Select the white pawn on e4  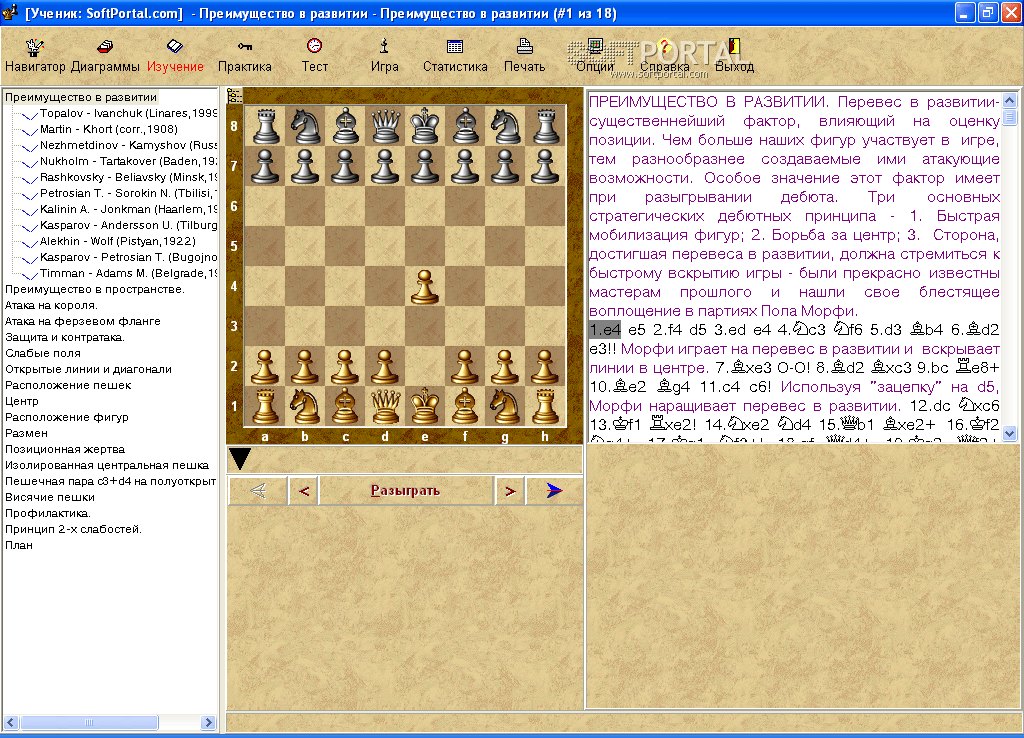pyautogui.click(x=424, y=286)
